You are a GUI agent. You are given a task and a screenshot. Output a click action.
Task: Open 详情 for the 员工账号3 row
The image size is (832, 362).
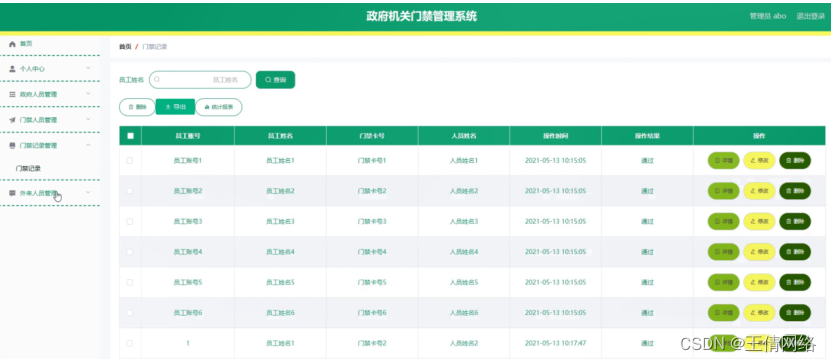[723, 221]
